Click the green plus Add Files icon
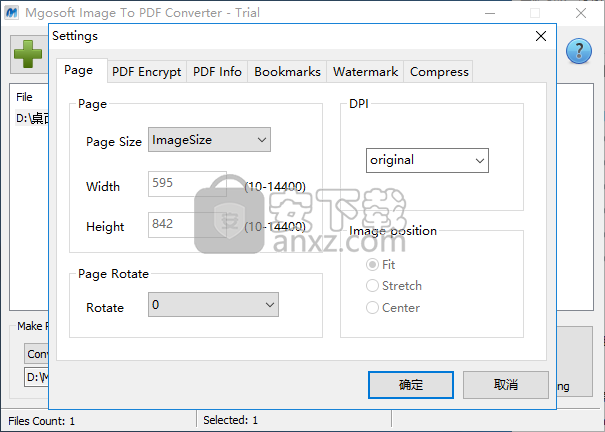Viewport: 605px width, 432px height. [29, 53]
